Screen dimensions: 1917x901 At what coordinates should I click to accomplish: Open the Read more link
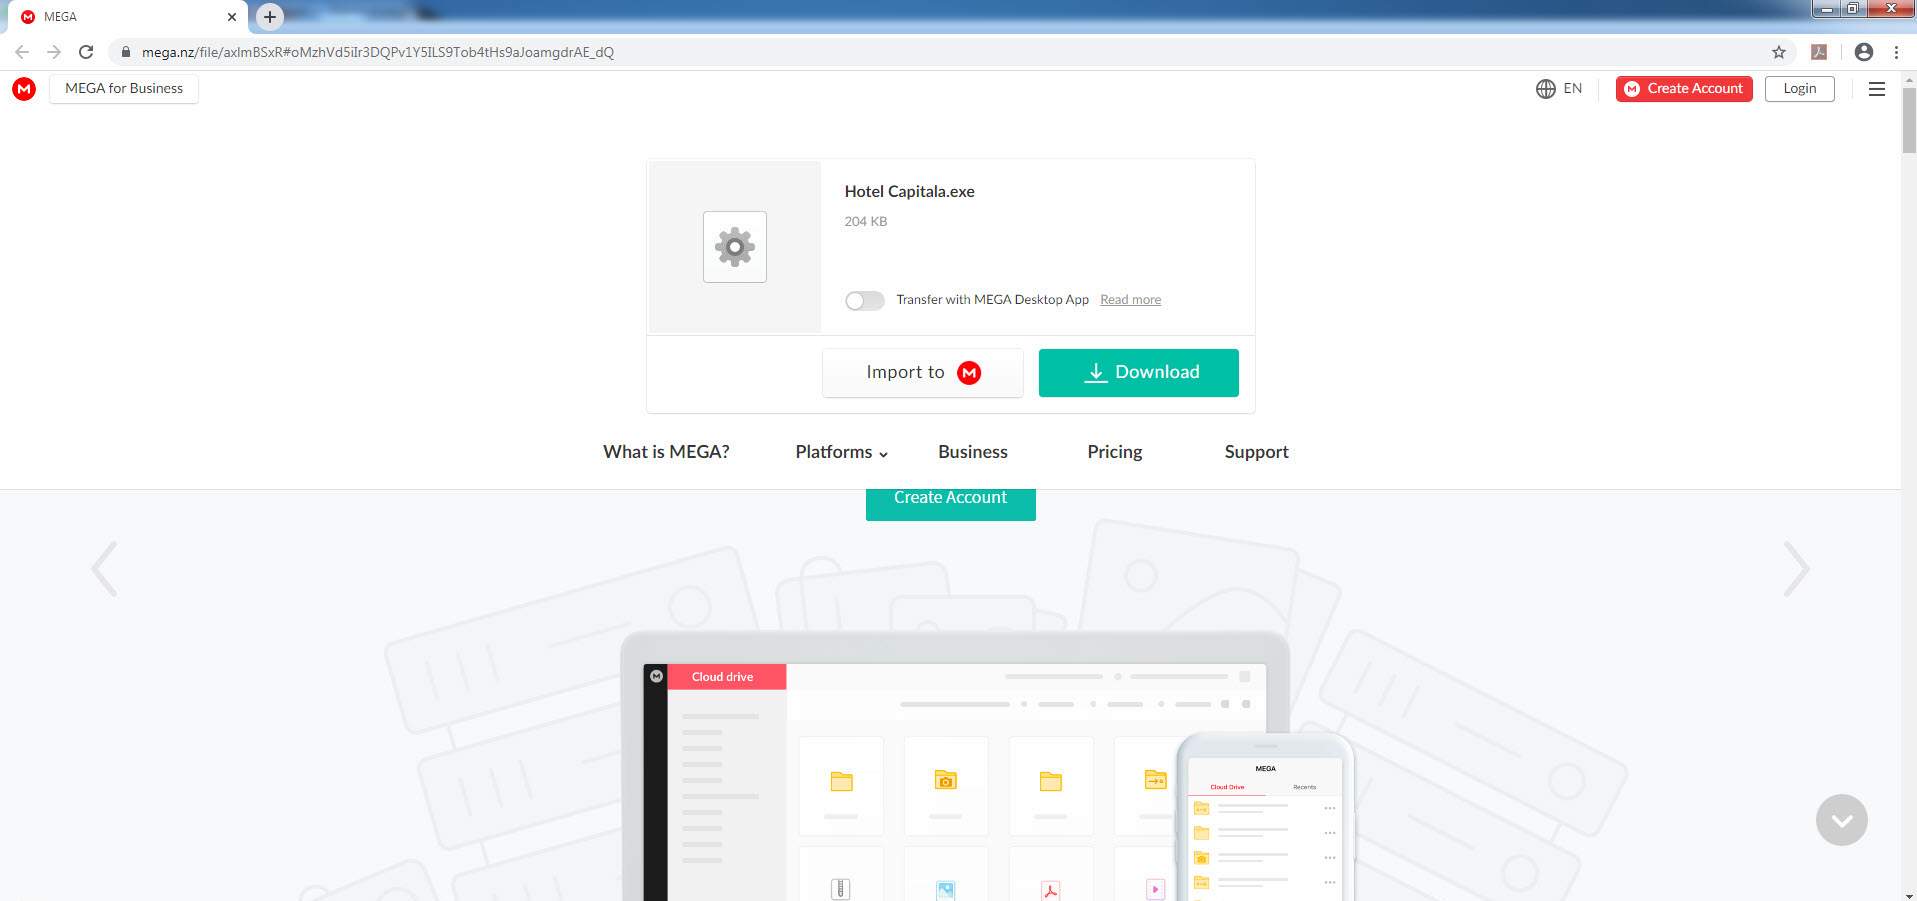1131,300
